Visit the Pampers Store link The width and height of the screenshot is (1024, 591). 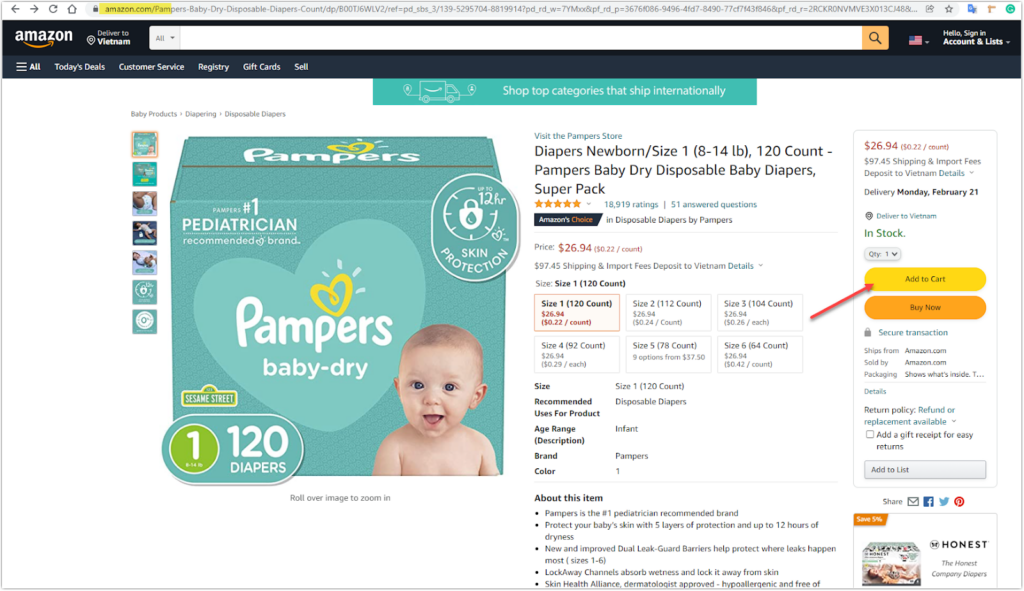pyautogui.click(x=578, y=136)
